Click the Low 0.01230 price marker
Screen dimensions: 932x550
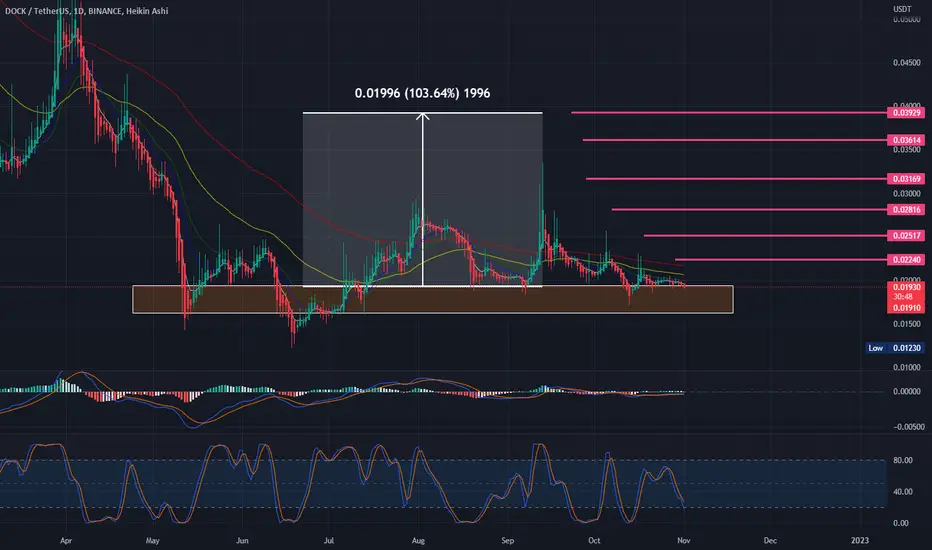pos(895,348)
